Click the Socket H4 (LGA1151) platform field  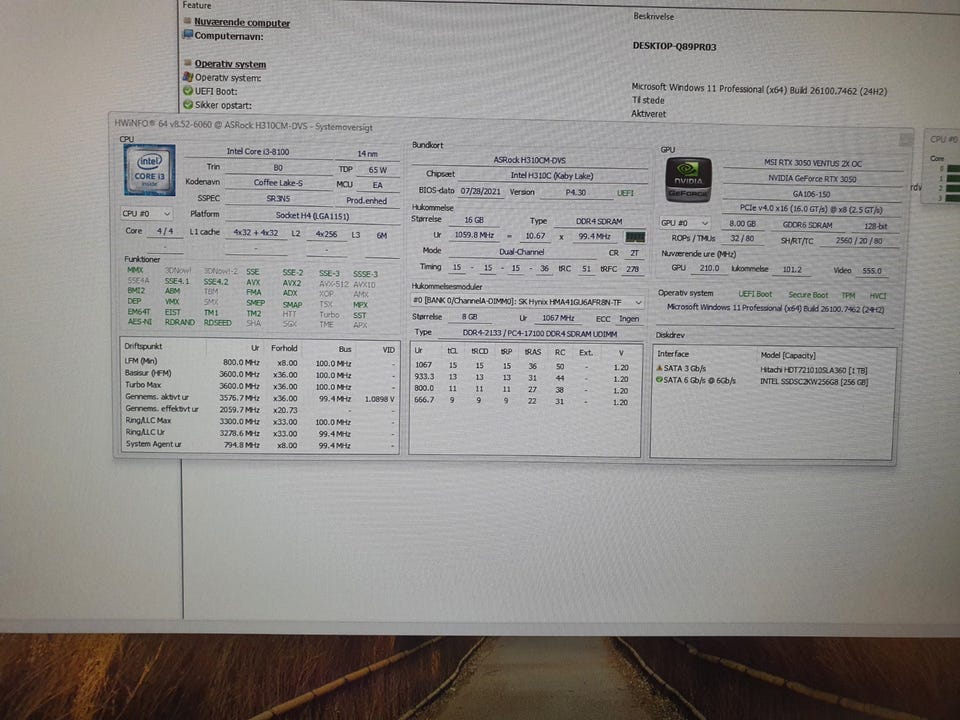312,216
